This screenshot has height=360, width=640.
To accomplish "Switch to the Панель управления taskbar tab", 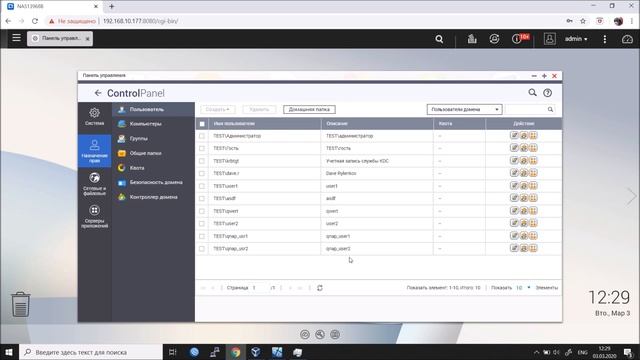I will pyautogui.click(x=60, y=38).
